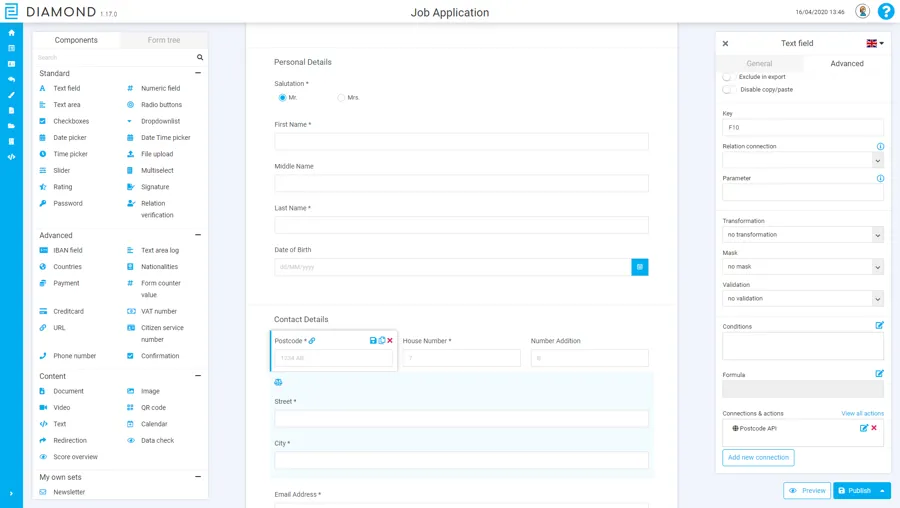900x508 pixels.
Task: Expand the Validation dropdown
Action: 803,299
